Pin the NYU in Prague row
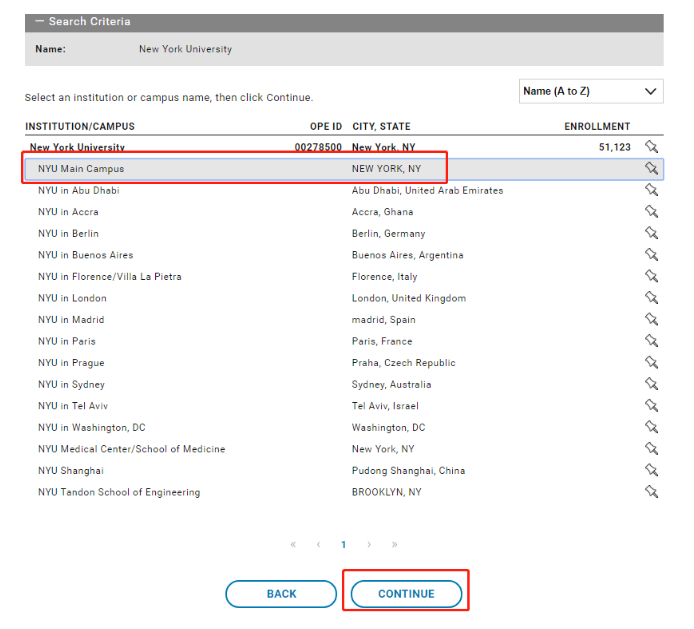 point(651,363)
